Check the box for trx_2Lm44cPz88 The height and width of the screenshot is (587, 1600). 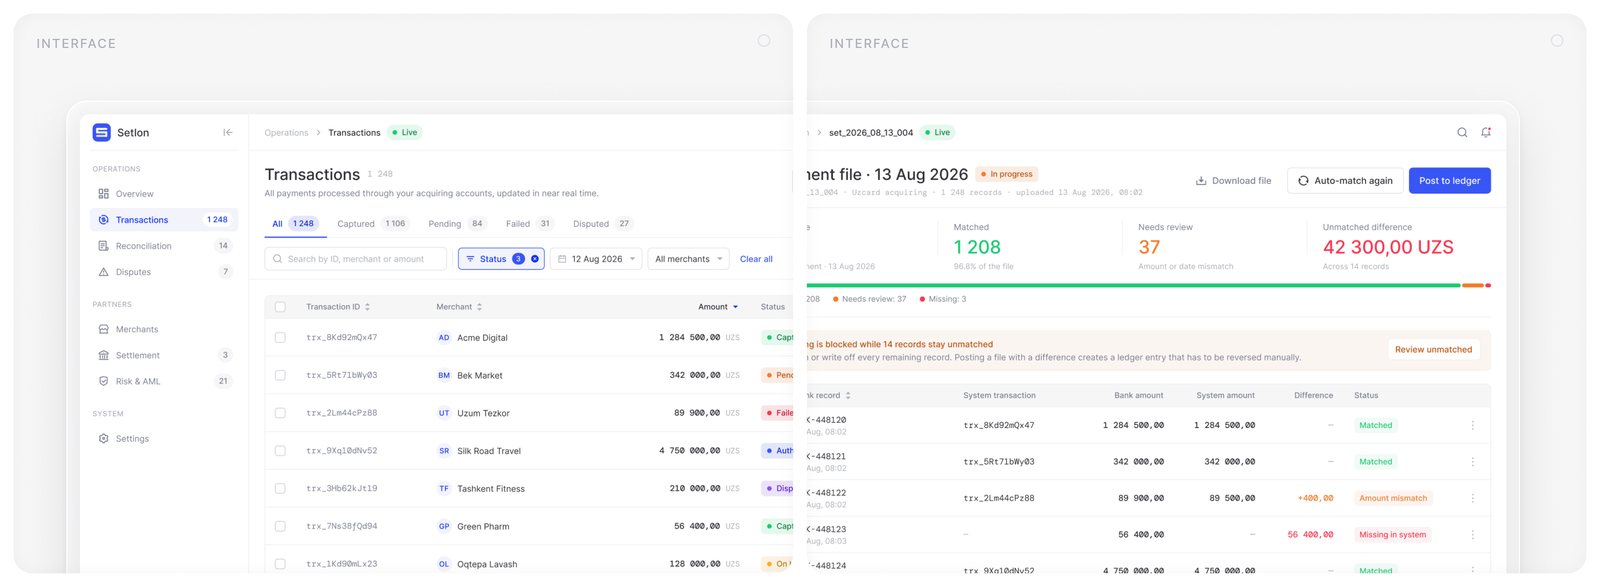280,413
